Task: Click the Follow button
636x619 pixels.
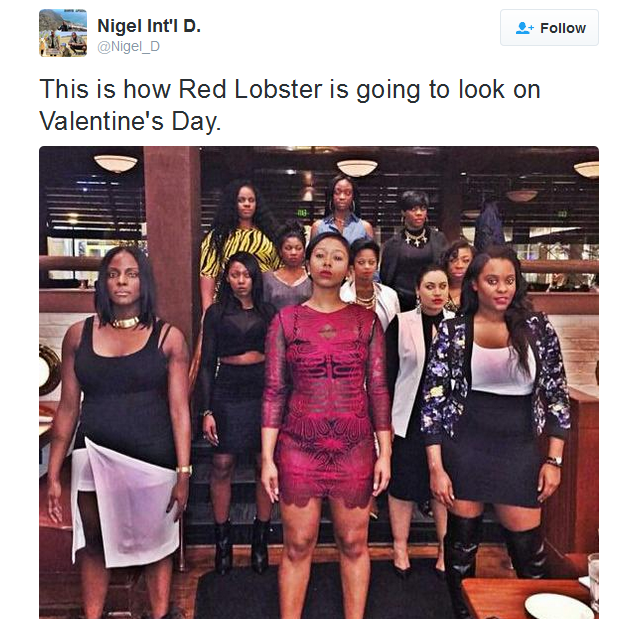Action: (x=549, y=28)
